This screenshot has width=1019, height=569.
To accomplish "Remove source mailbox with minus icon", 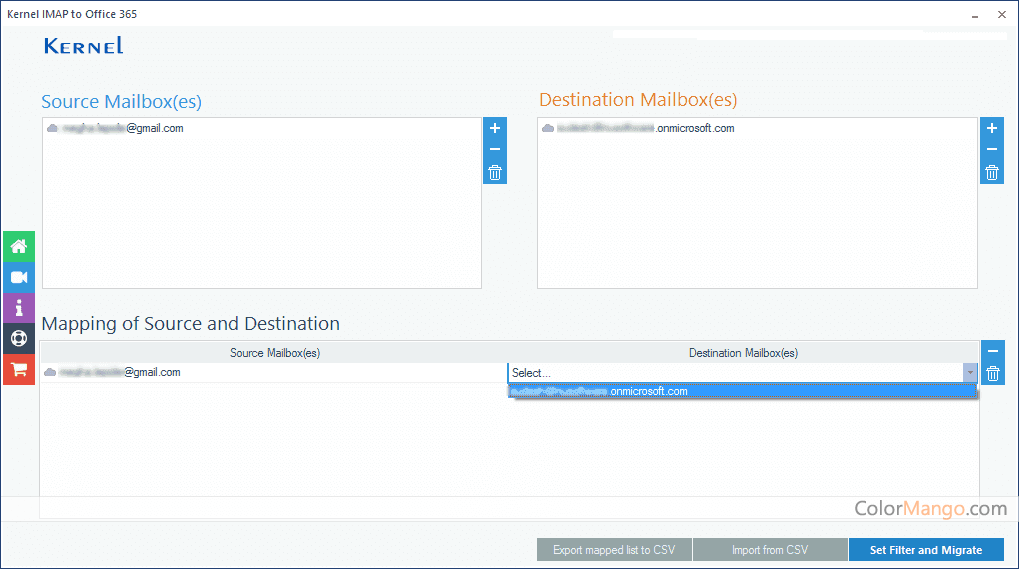I will pos(494,150).
